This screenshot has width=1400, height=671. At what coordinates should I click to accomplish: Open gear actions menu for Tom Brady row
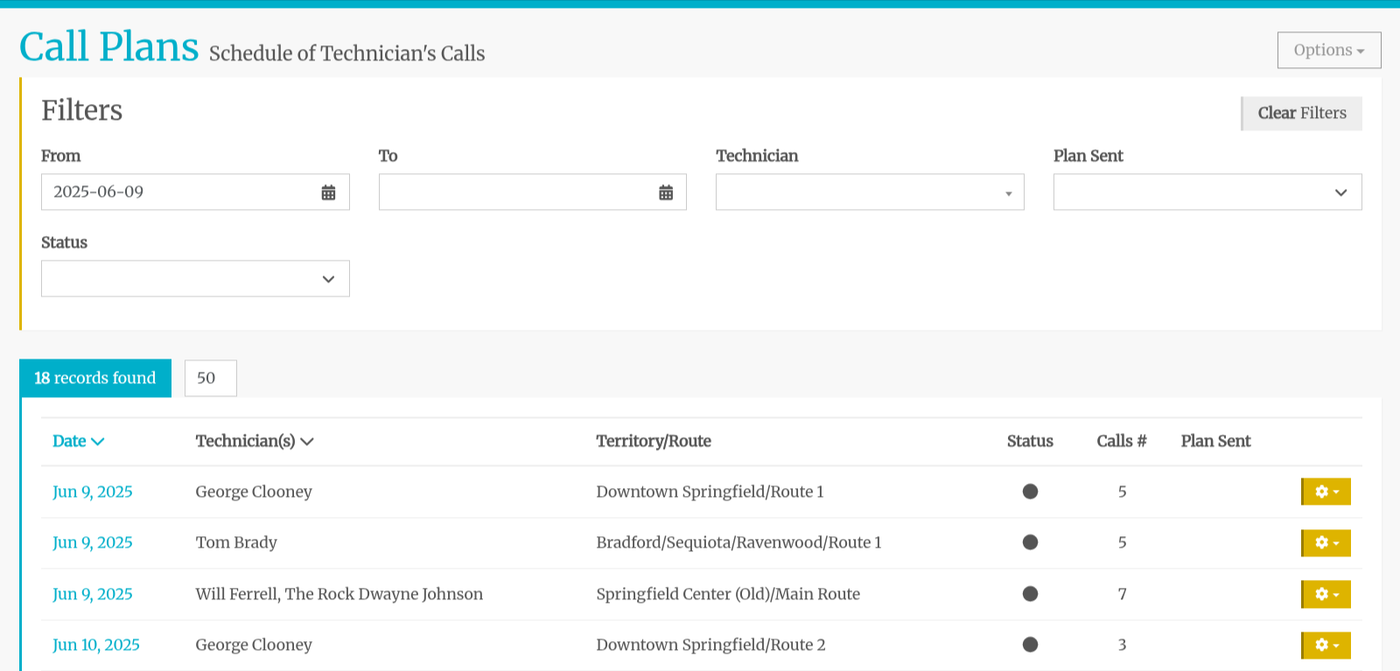pos(1325,543)
